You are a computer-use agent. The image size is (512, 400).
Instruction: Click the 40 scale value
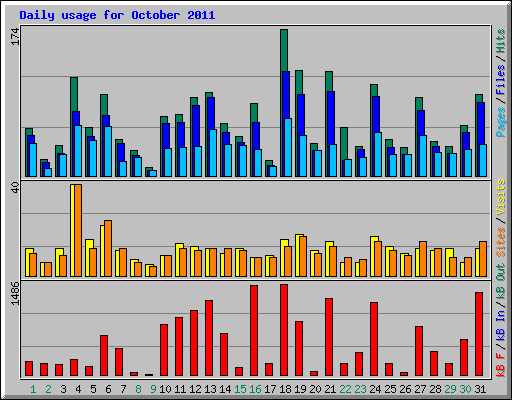click(15, 187)
